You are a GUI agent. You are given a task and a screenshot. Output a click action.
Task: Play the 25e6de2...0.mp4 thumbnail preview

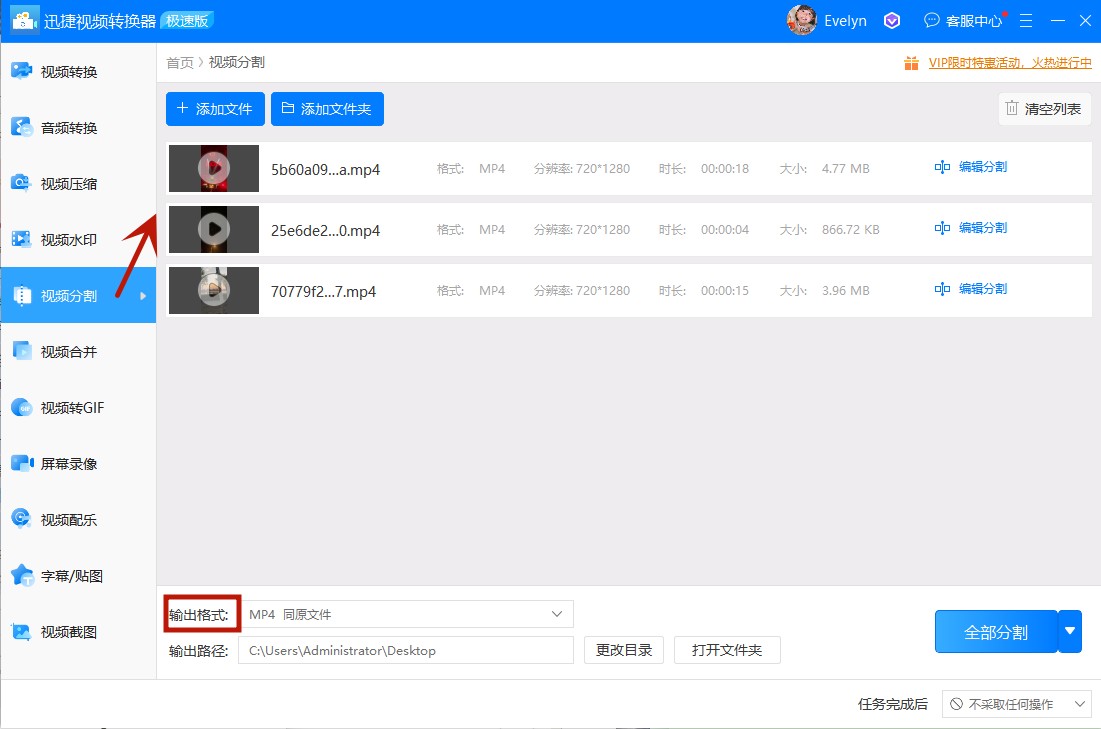pyautogui.click(x=213, y=229)
